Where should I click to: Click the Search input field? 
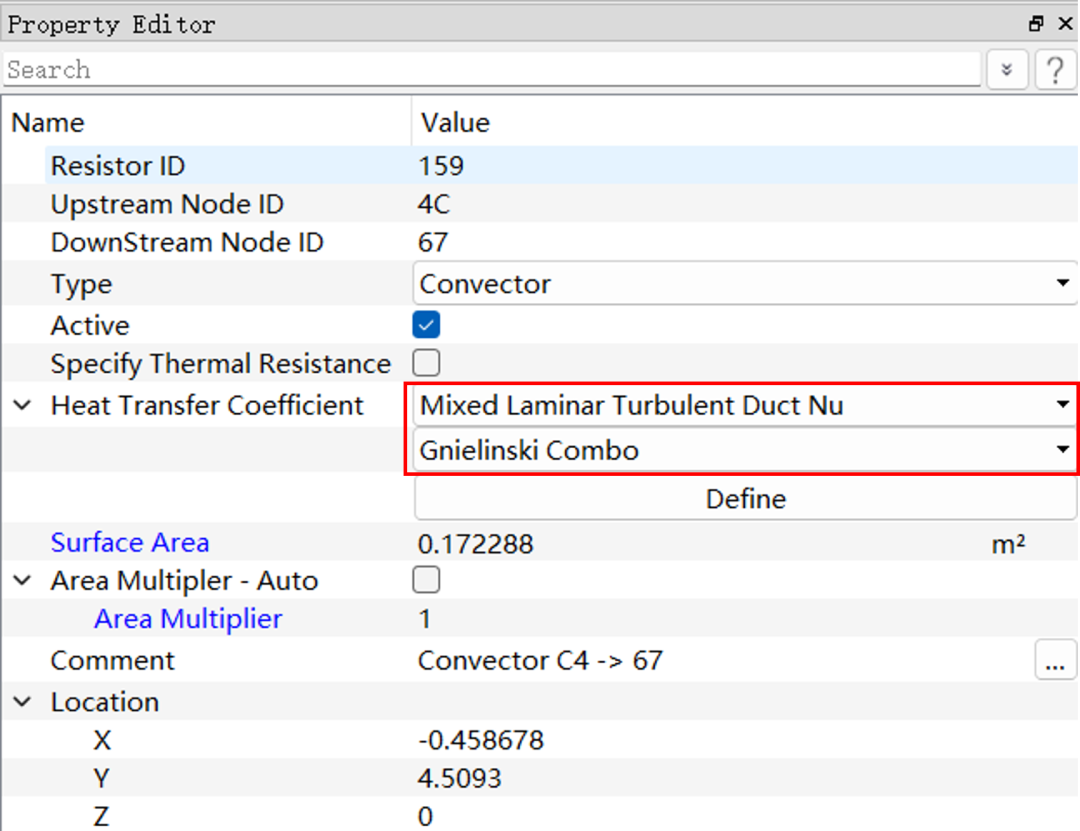[492, 70]
